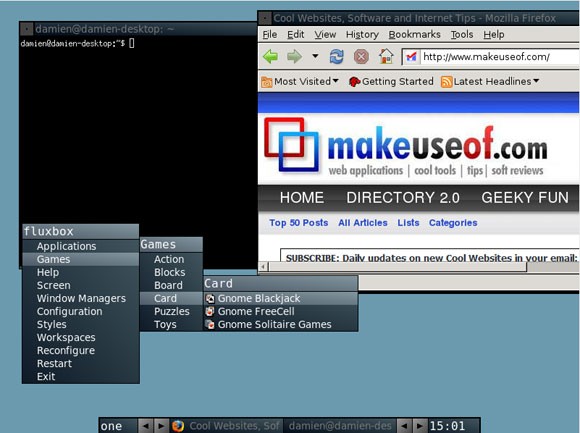Open Action in the Games submenu
Screen dimensions: 580x433
point(171,259)
